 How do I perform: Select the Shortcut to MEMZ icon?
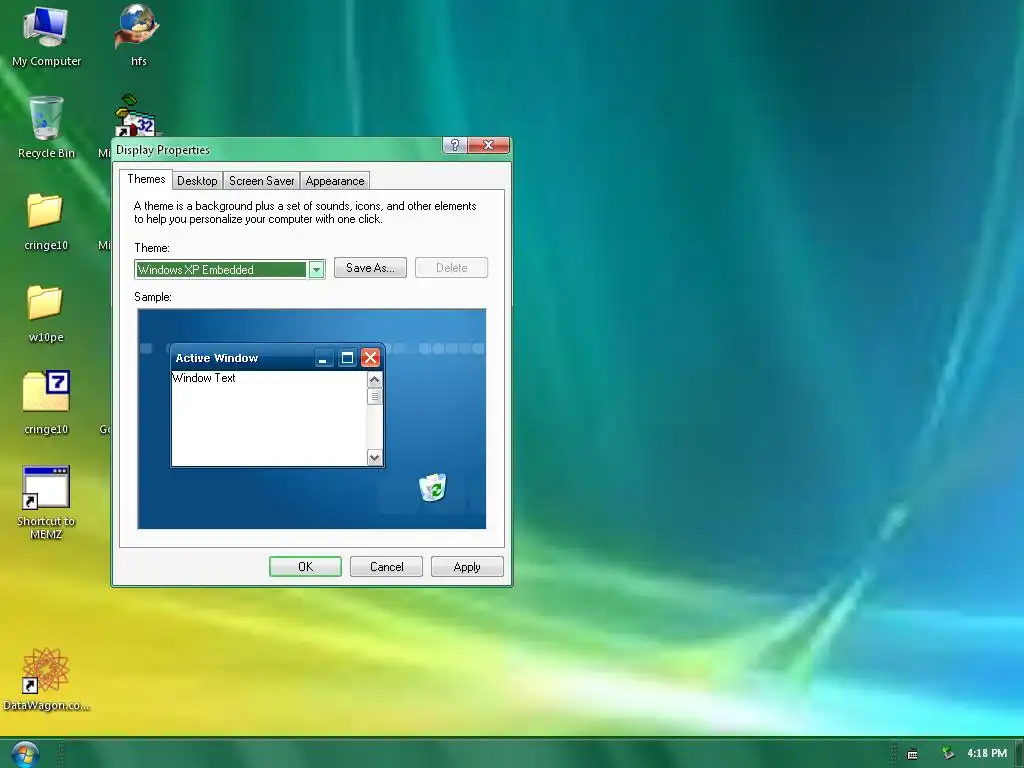click(46, 502)
